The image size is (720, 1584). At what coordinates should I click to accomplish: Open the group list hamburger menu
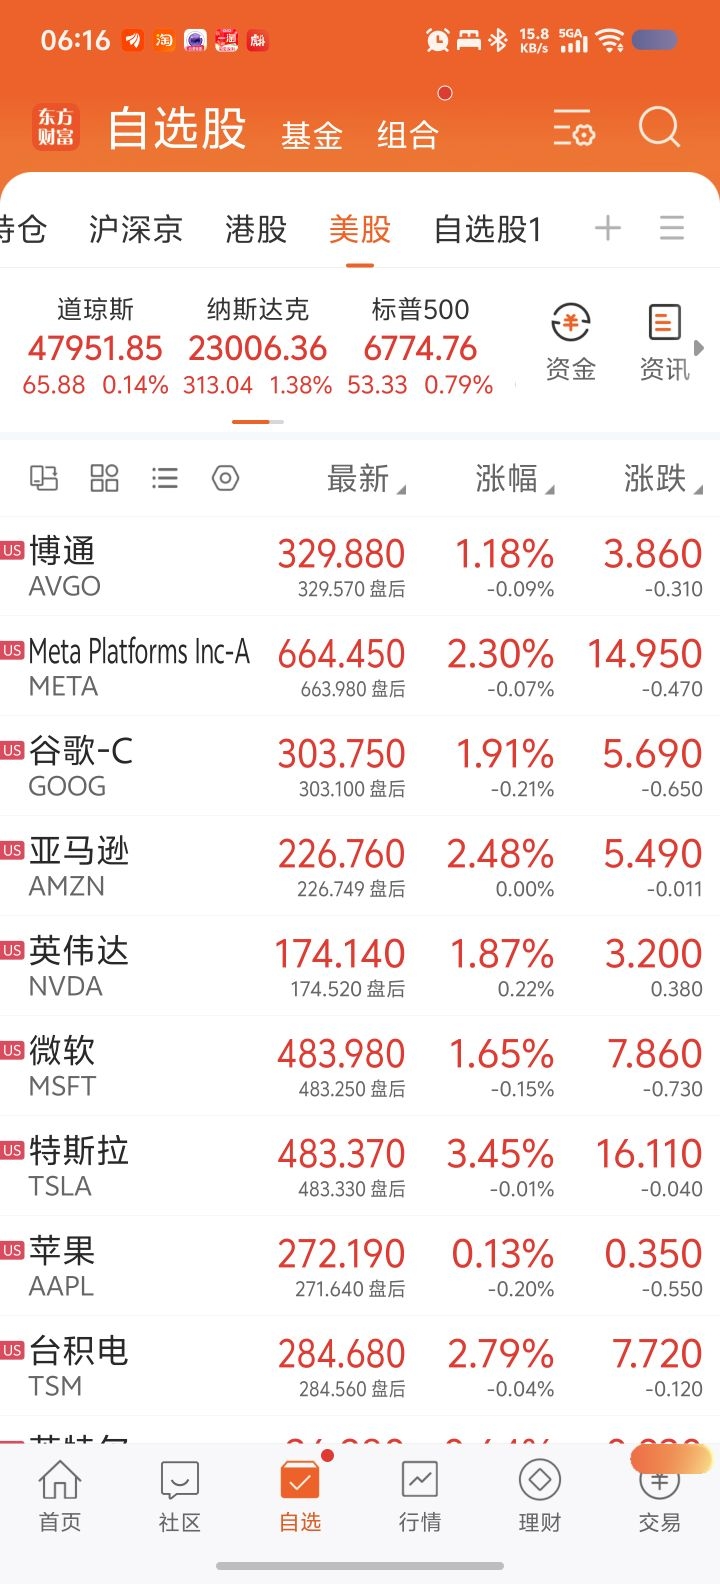tap(672, 229)
